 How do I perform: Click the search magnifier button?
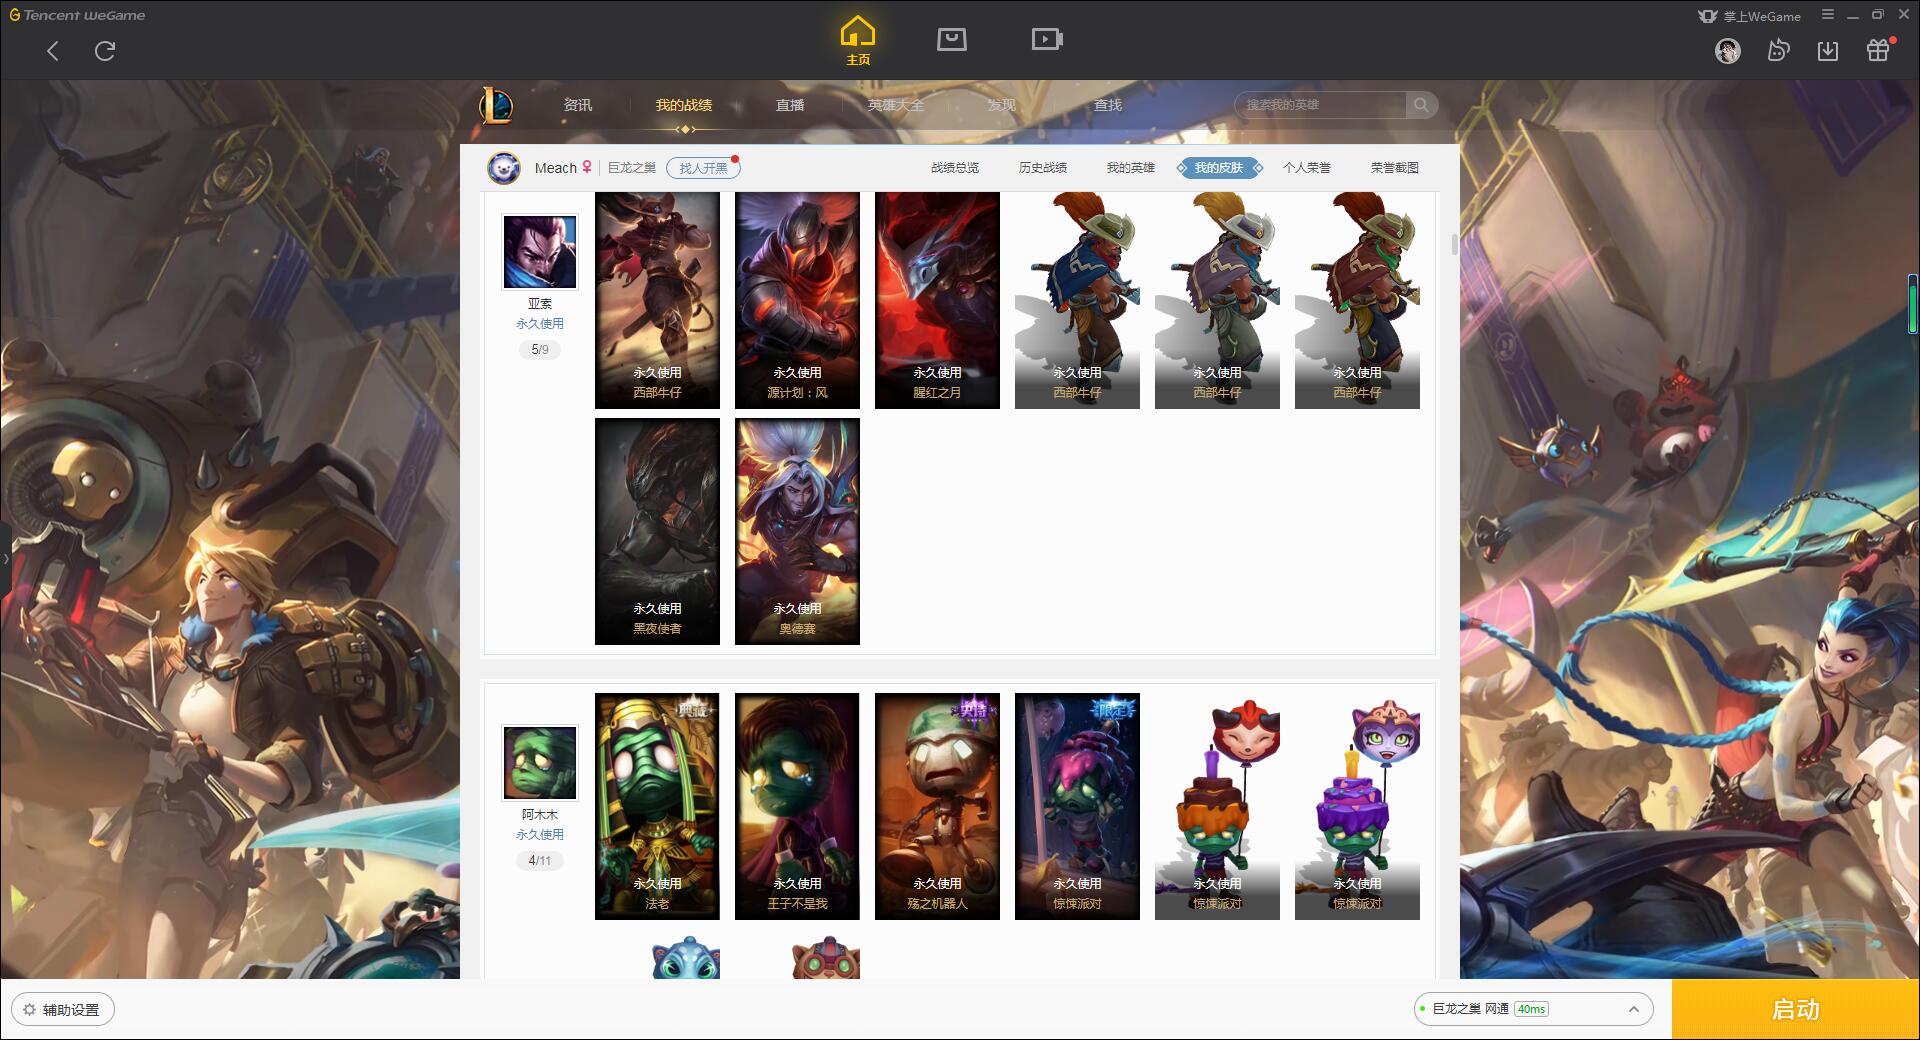click(1421, 105)
